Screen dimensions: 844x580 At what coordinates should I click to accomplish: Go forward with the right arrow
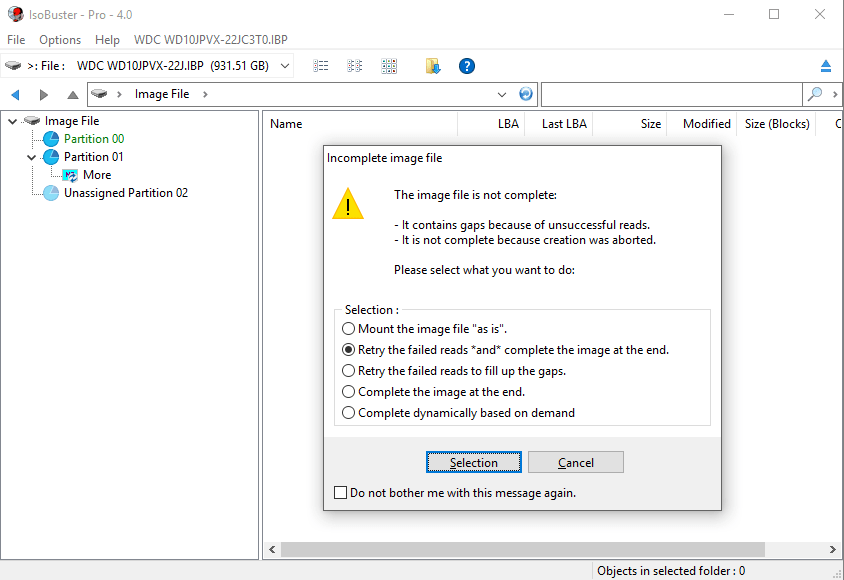click(x=44, y=95)
